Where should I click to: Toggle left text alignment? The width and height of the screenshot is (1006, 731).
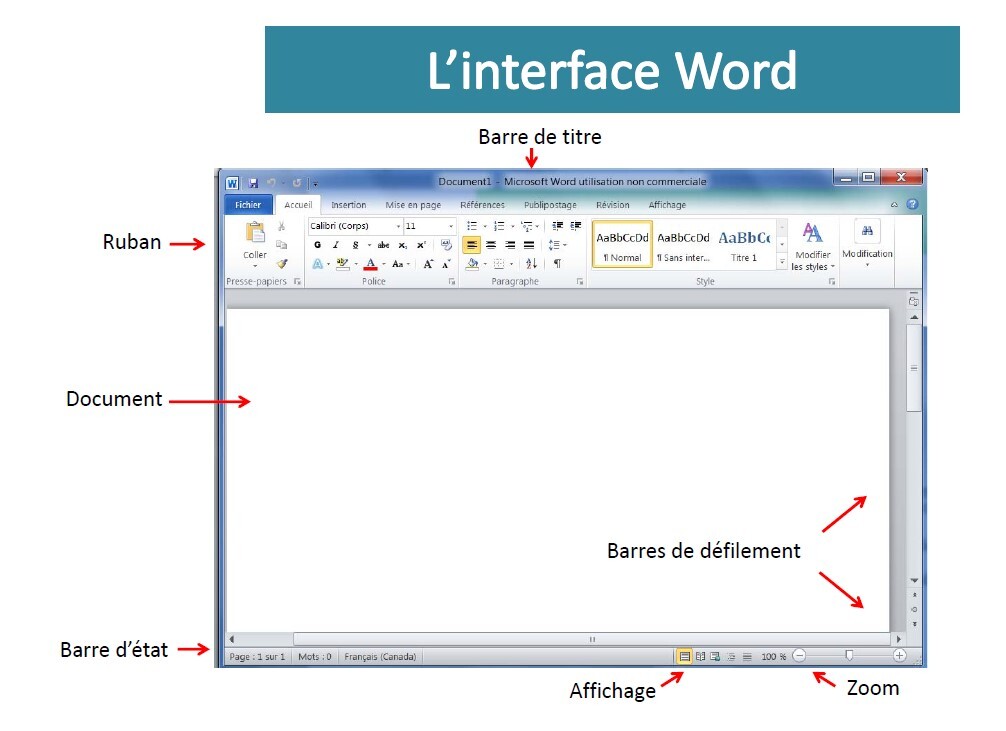pos(472,245)
